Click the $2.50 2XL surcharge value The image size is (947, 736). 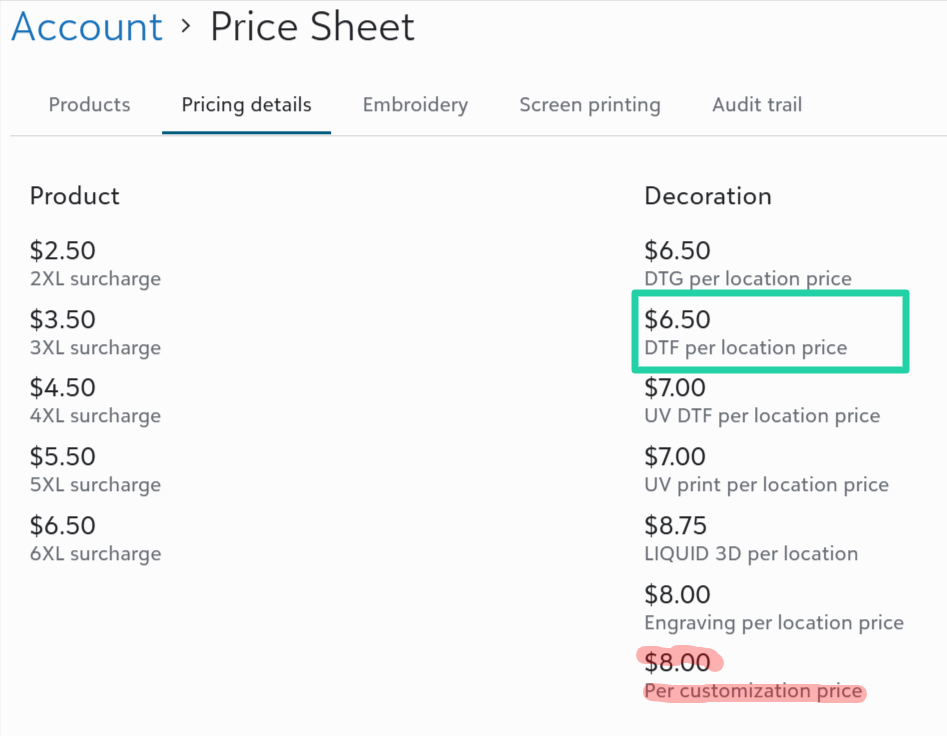[63, 251]
